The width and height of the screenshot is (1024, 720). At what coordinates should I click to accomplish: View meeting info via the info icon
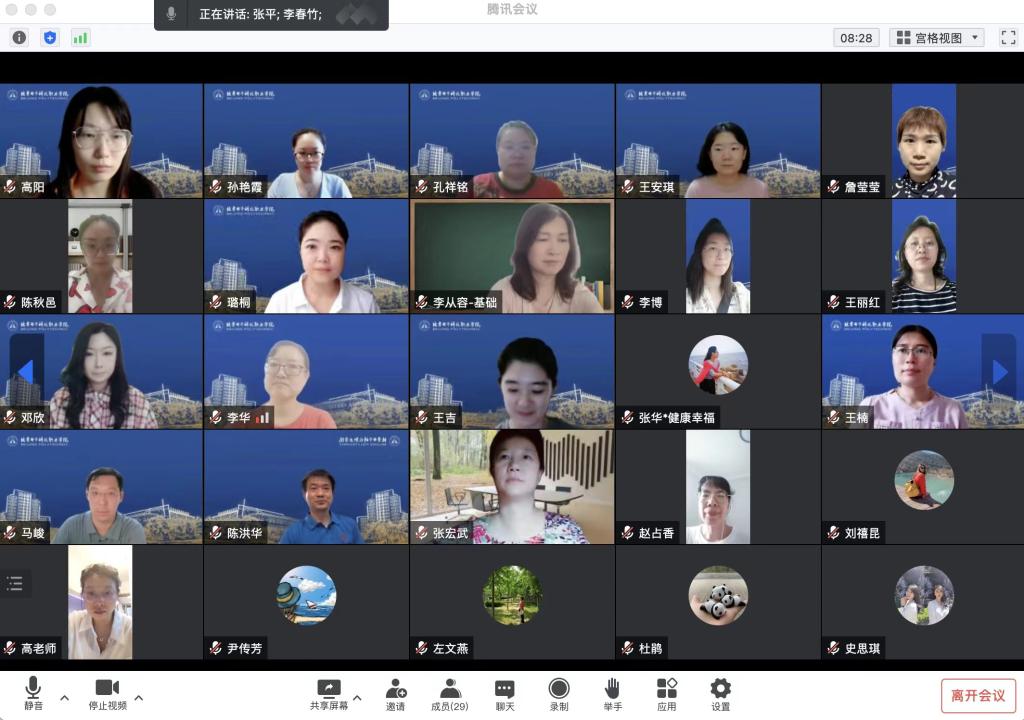pyautogui.click(x=19, y=37)
